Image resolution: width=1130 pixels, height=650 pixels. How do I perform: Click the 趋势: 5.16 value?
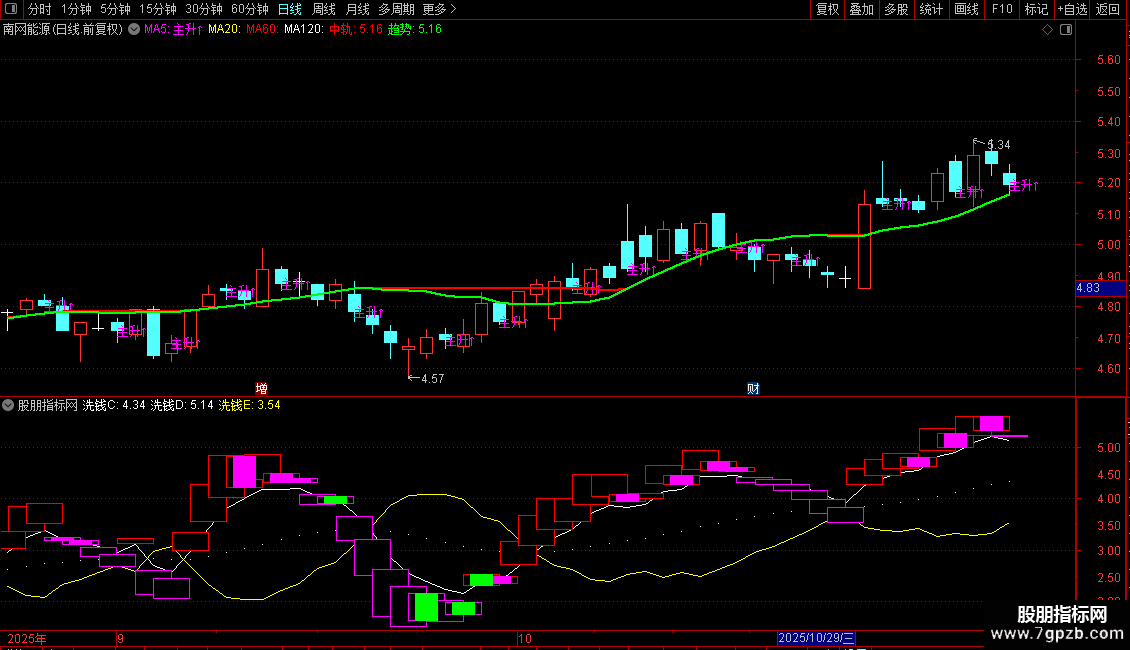tap(415, 30)
